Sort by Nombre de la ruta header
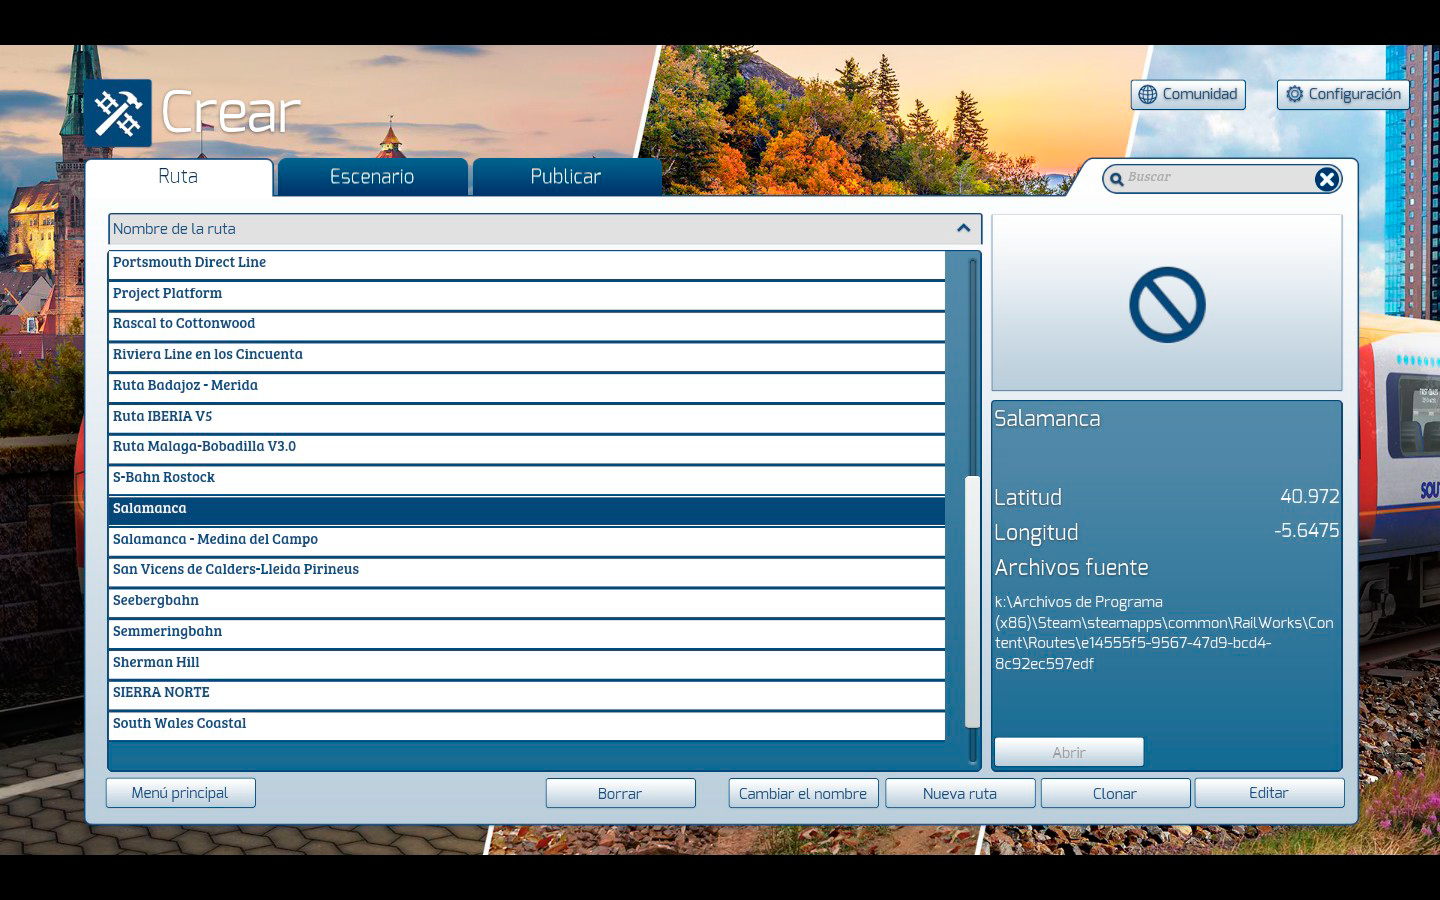1440x900 pixels. 545,229
